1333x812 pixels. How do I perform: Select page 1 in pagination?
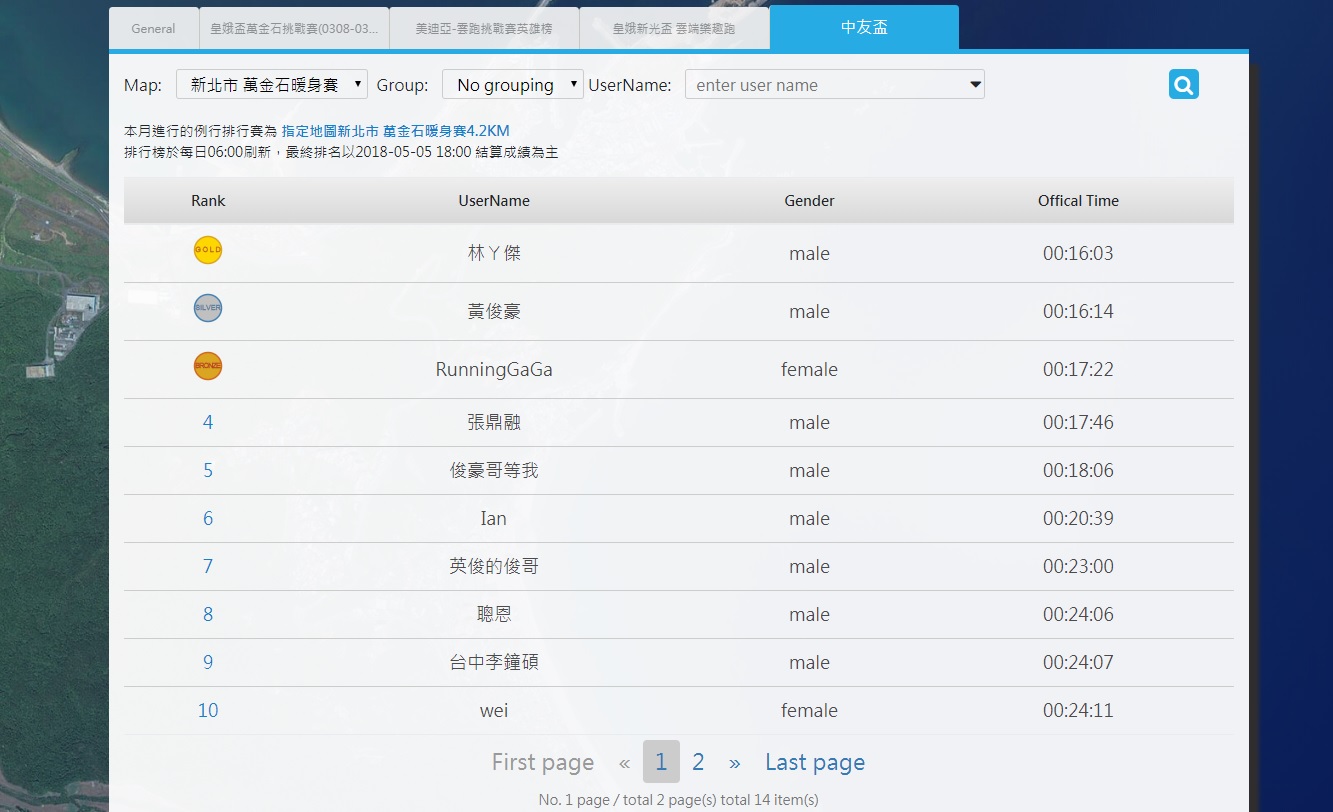(x=661, y=762)
